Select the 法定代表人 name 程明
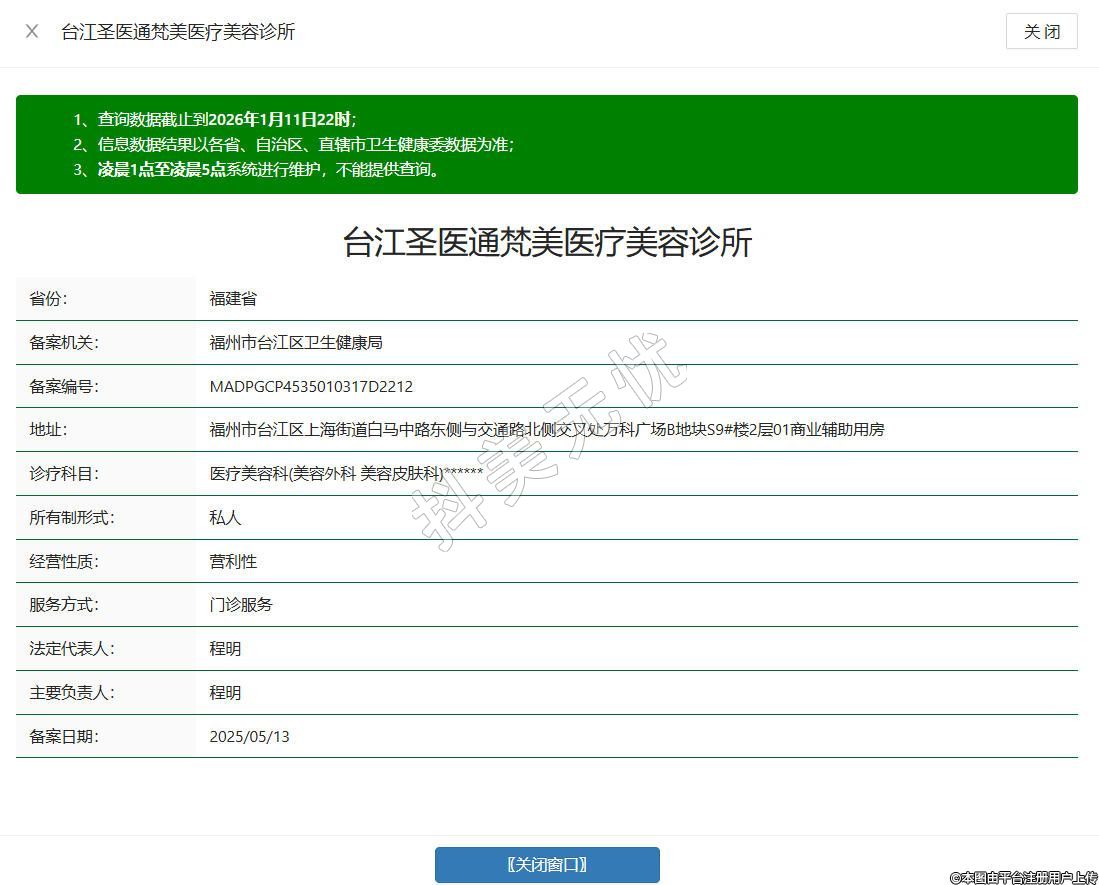Viewport: 1099px width, 885px height. pos(225,649)
